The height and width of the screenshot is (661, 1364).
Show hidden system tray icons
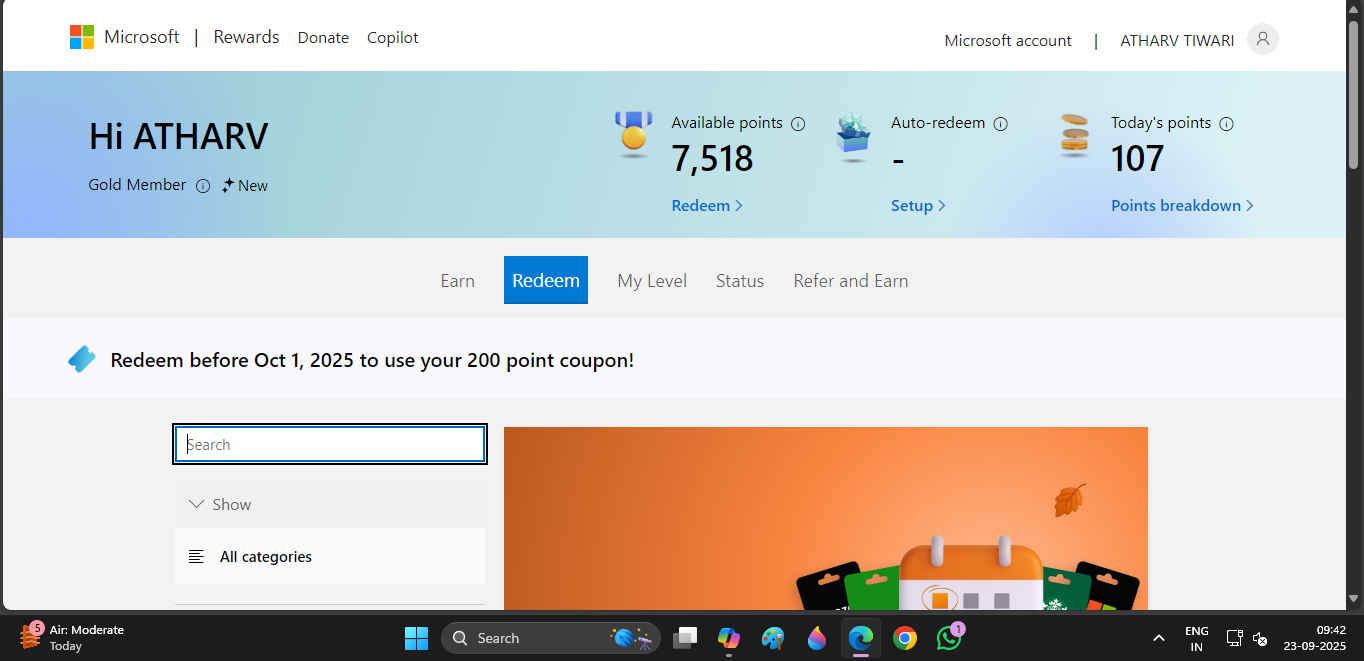[1159, 638]
